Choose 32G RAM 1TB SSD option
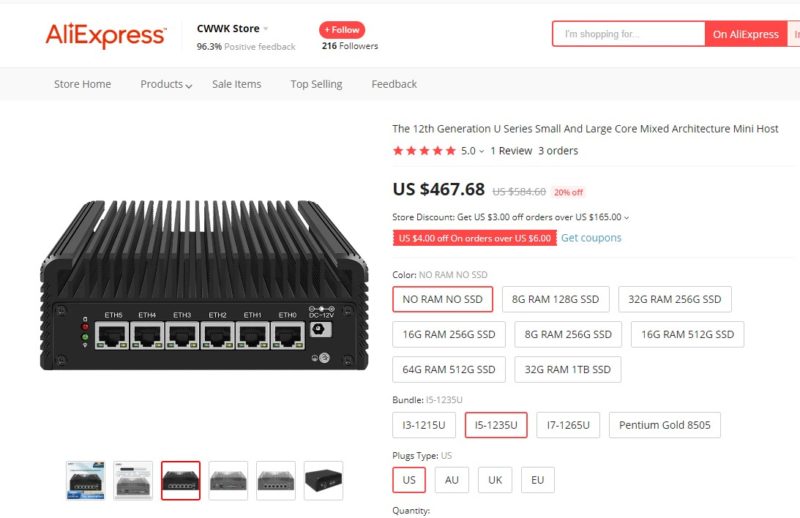This screenshot has height=518, width=800. tap(567, 369)
